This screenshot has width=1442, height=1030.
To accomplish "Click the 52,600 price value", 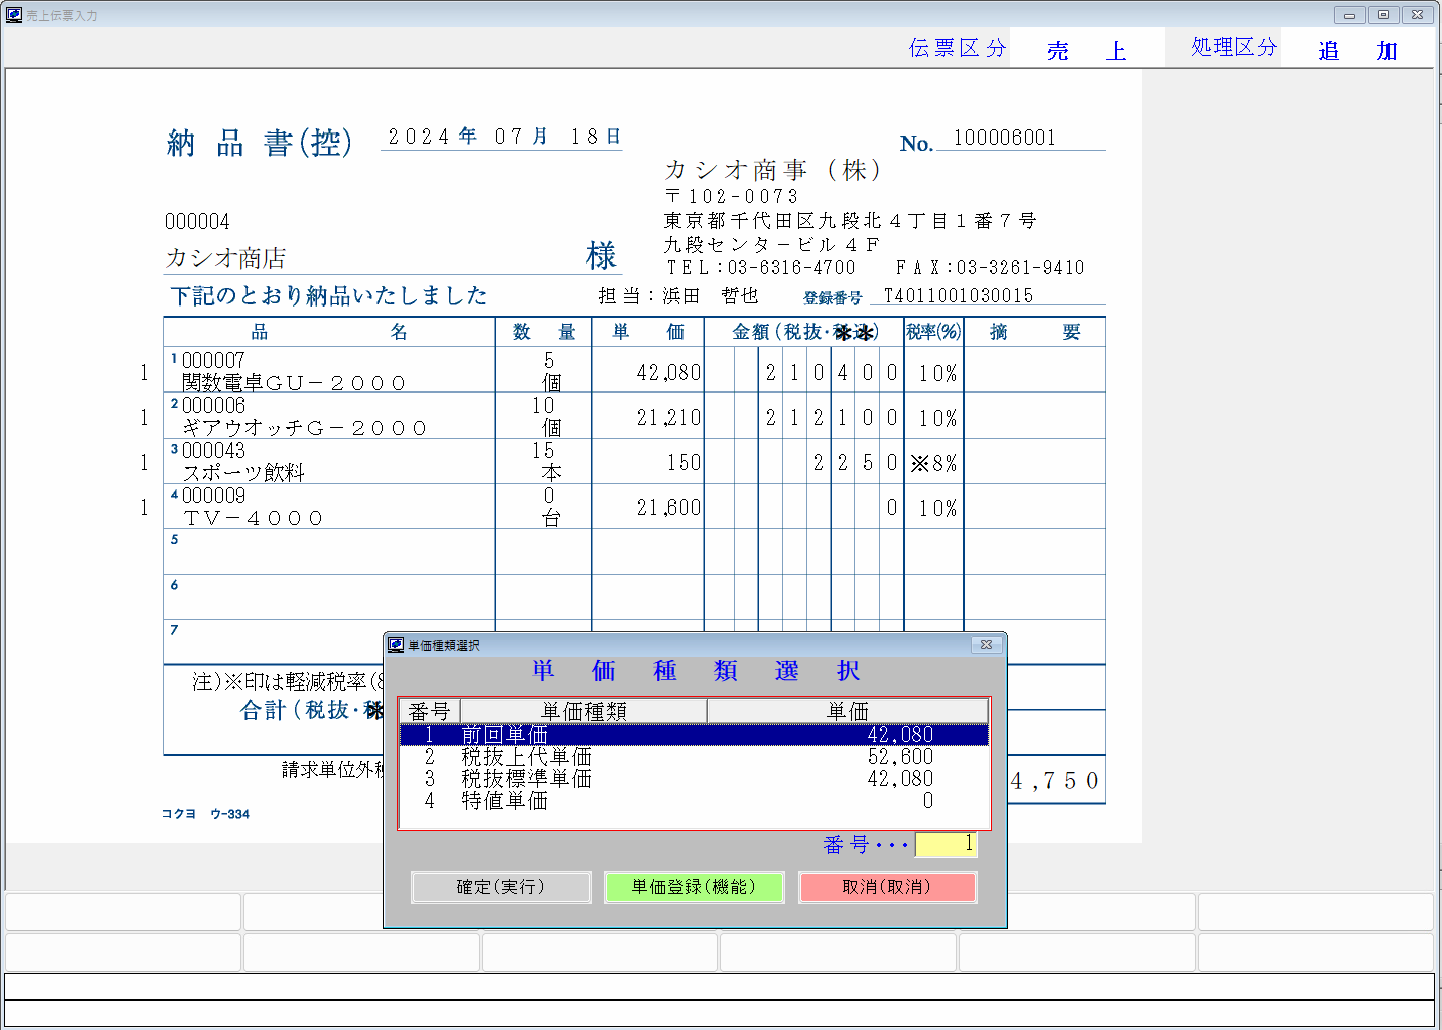I will pos(900,757).
